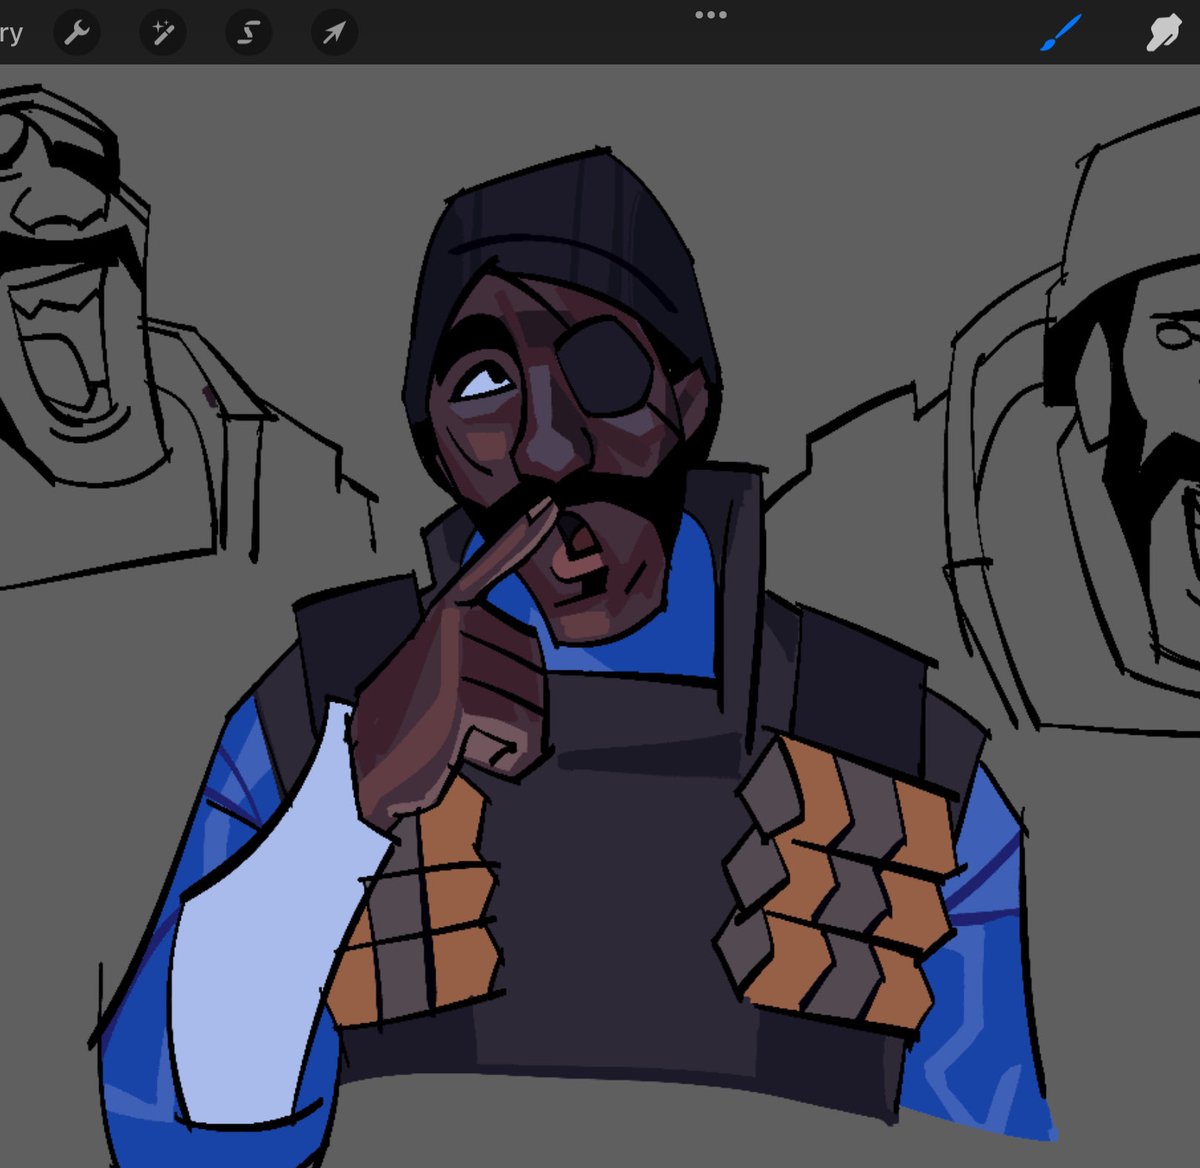Viewport: 1200px width, 1168px height.
Task: Tap the blue highlighted brush icon
Action: tap(1058, 31)
